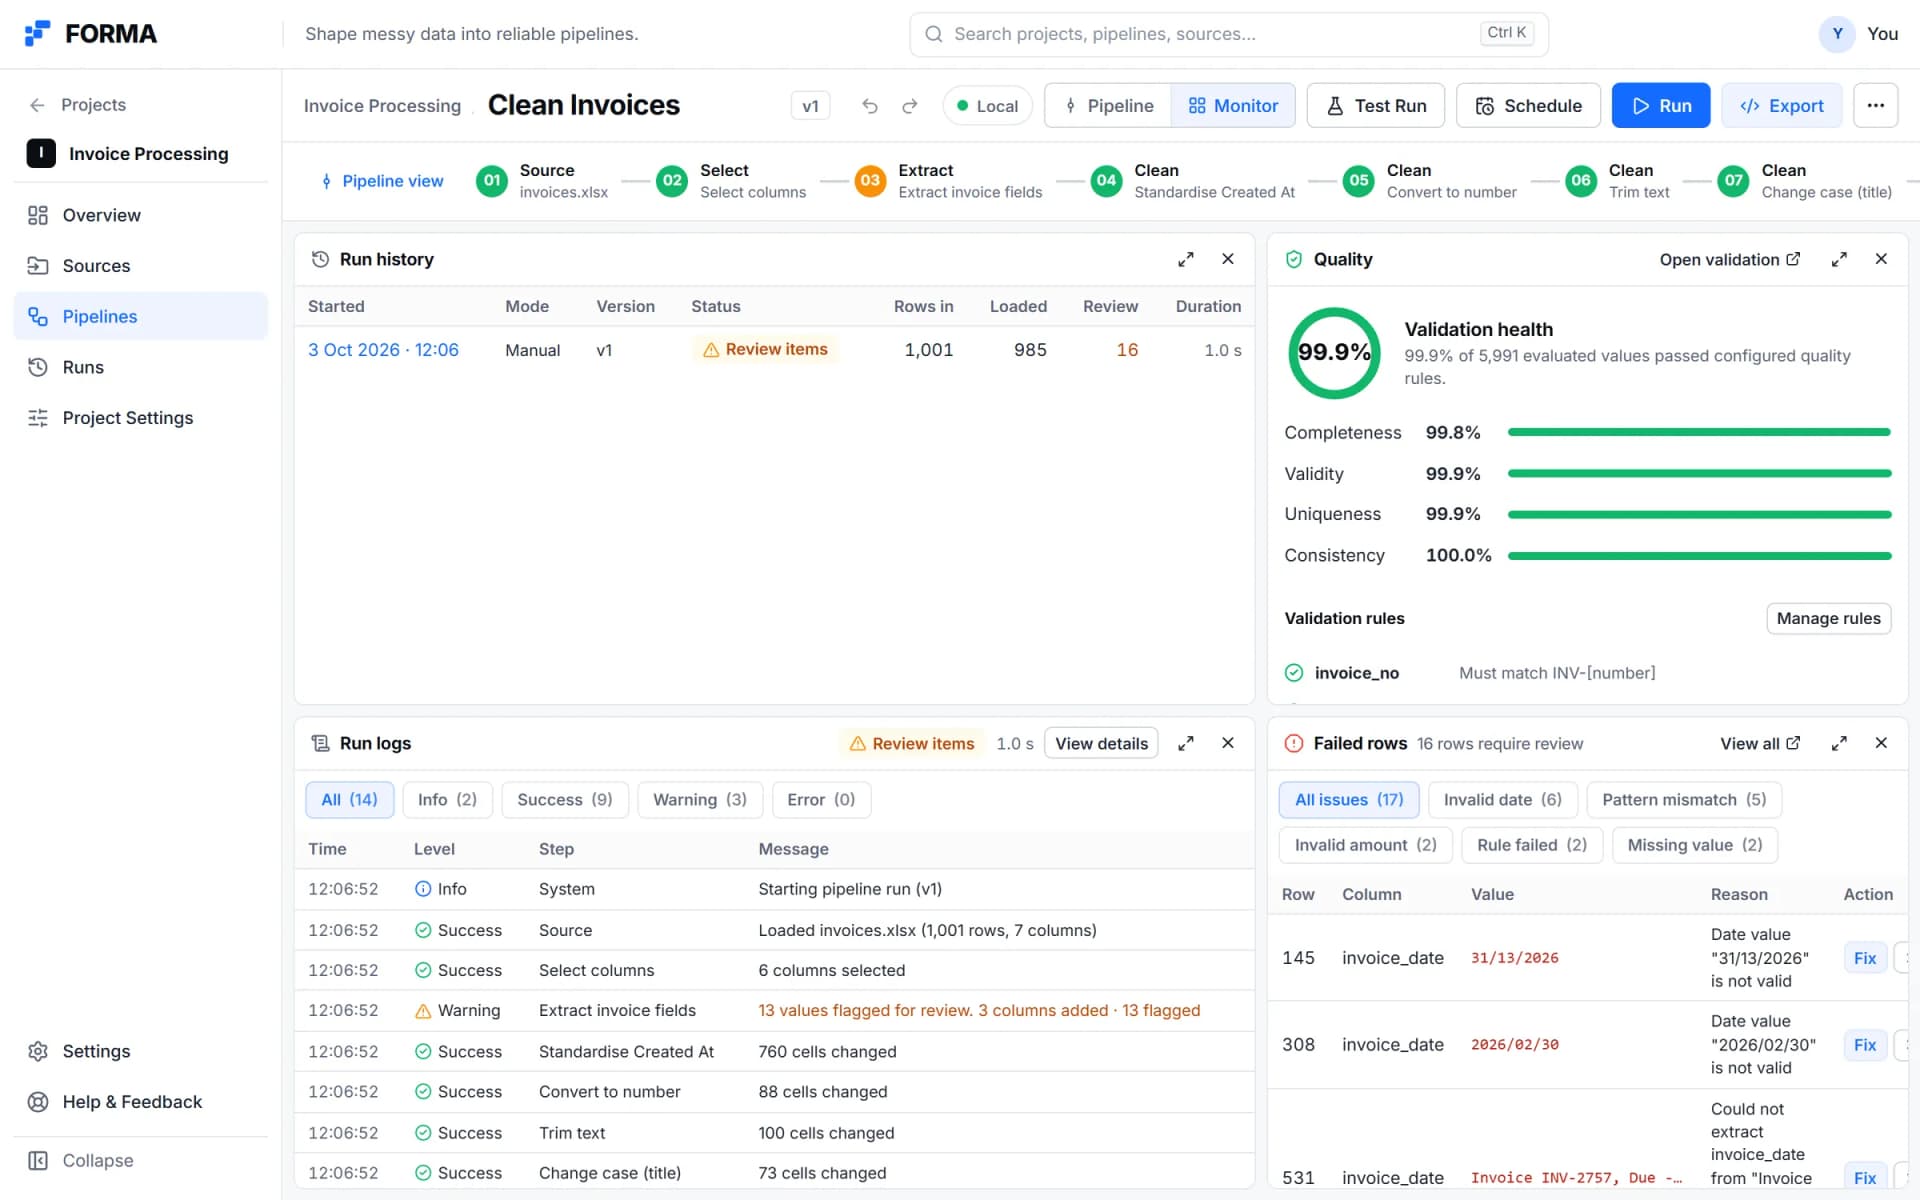Screen dimensions: 1920x1200
Task: Open the Schedule button
Action: (1528, 106)
